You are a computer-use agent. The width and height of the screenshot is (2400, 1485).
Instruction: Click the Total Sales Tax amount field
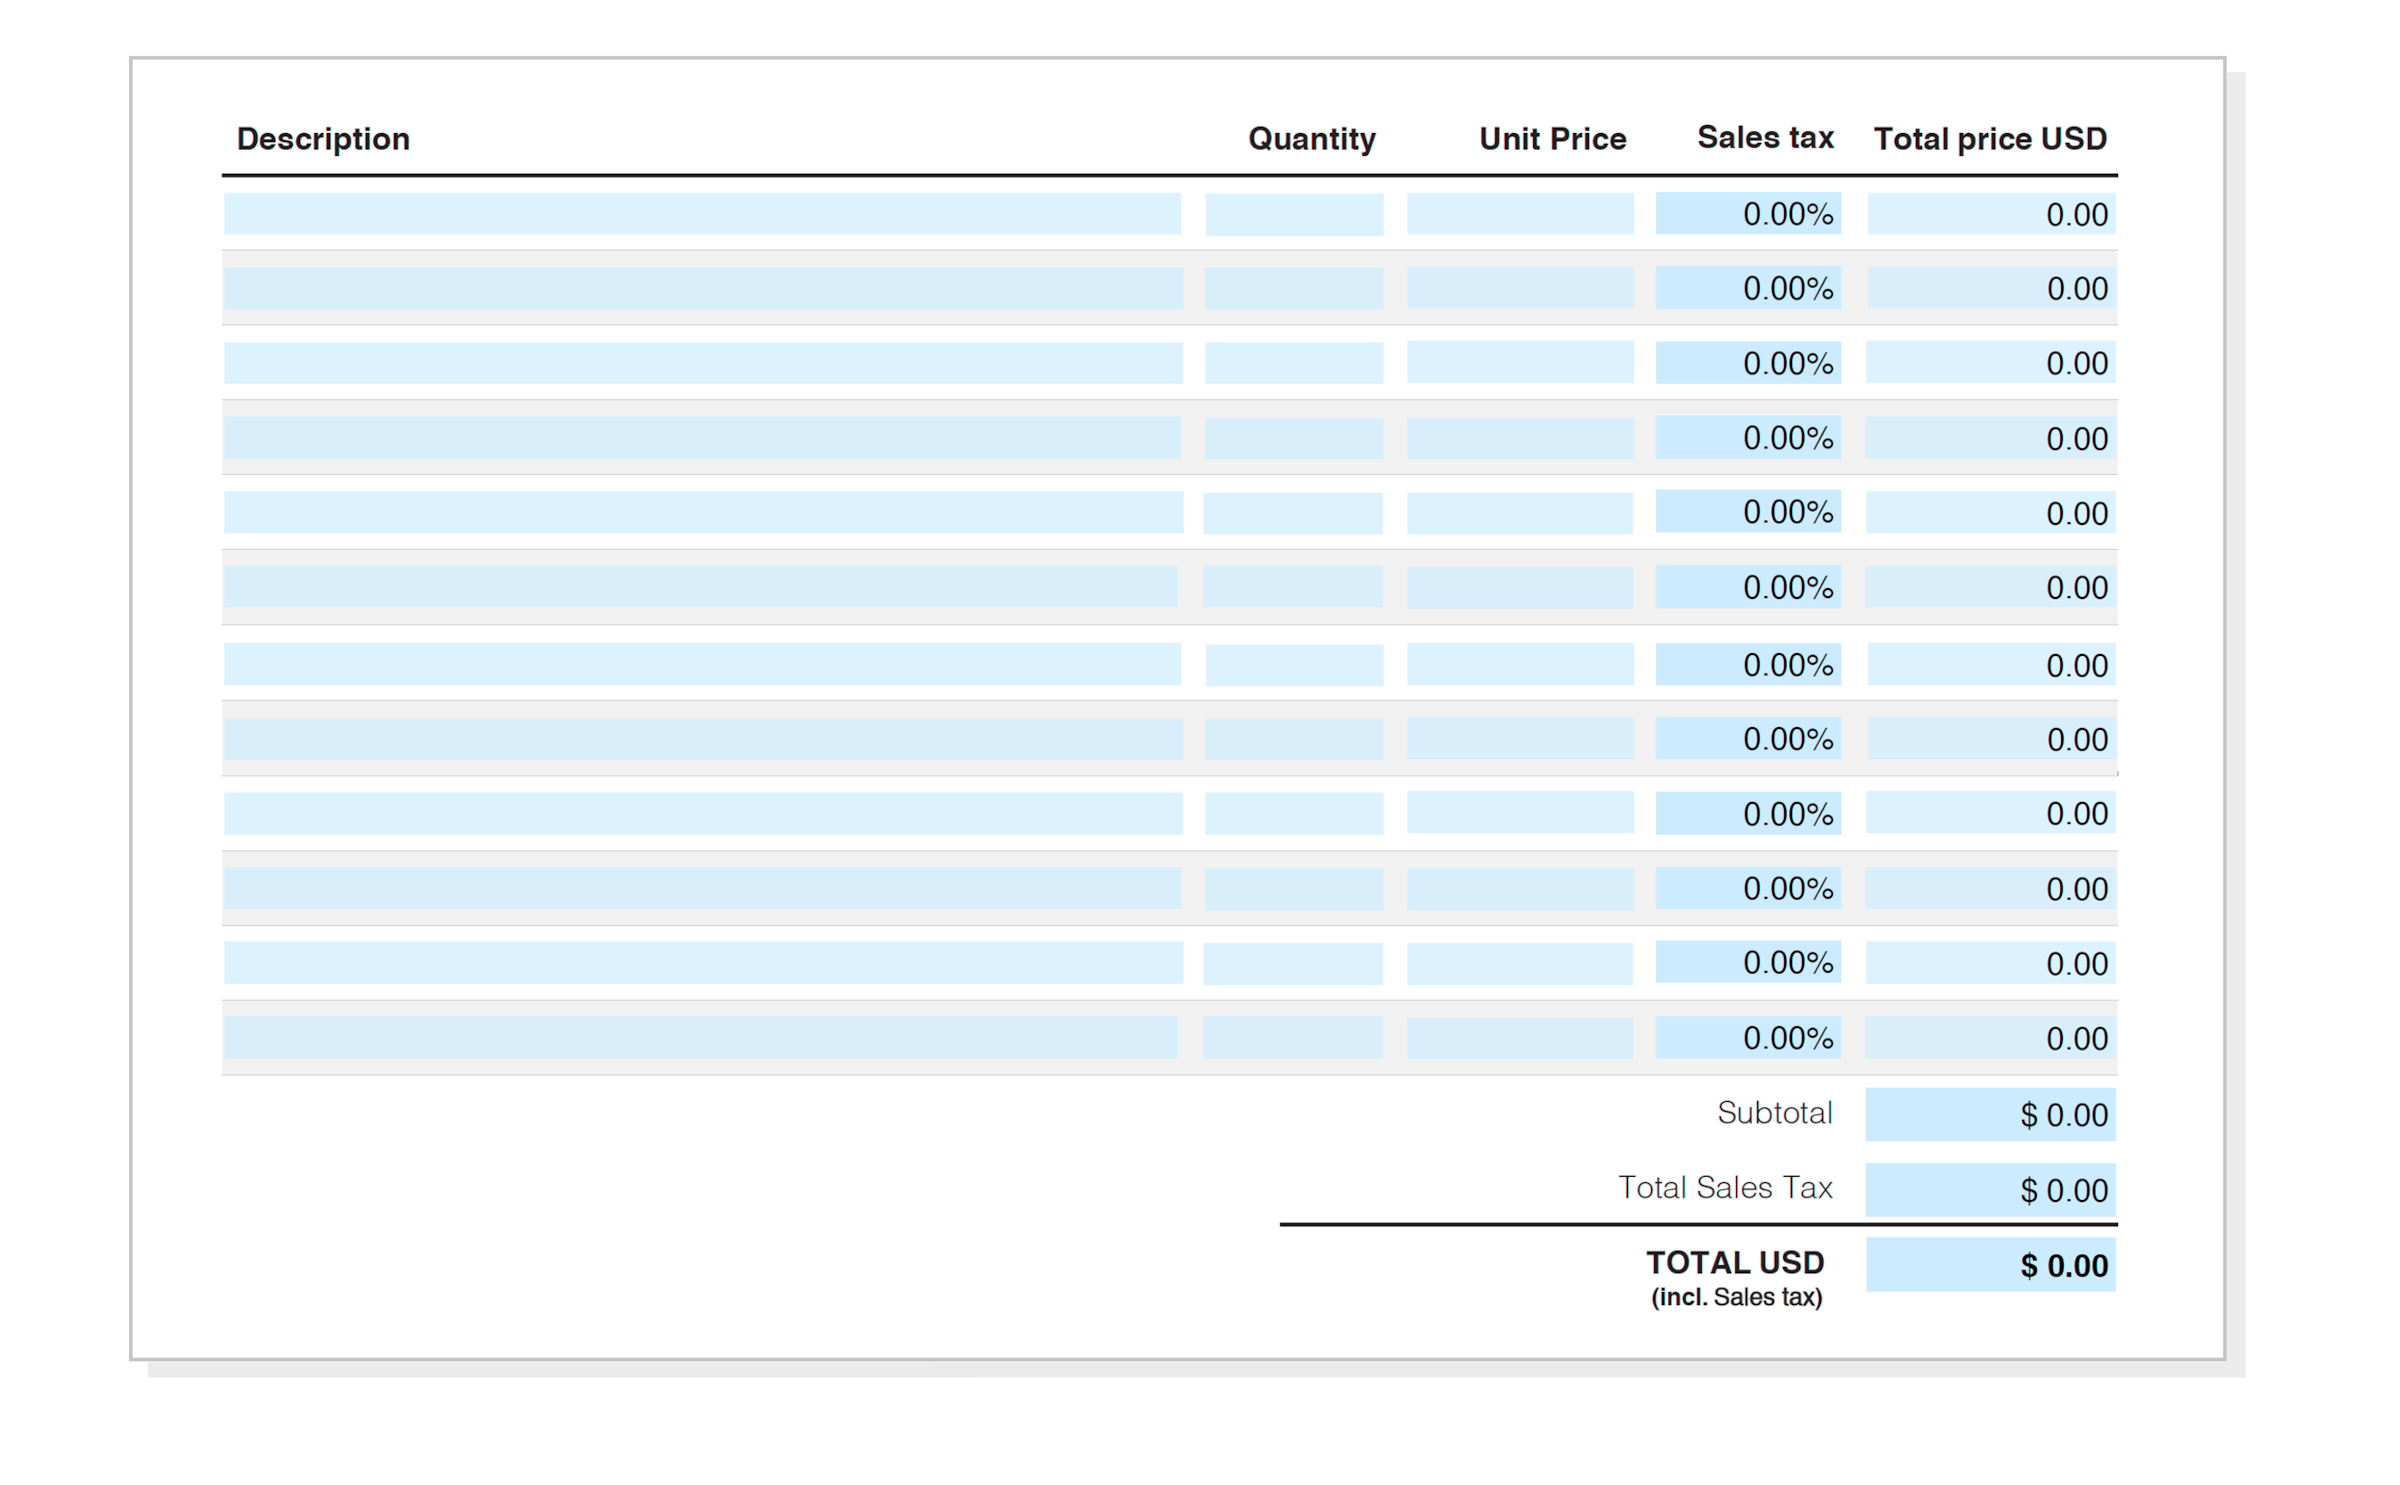1990,1190
